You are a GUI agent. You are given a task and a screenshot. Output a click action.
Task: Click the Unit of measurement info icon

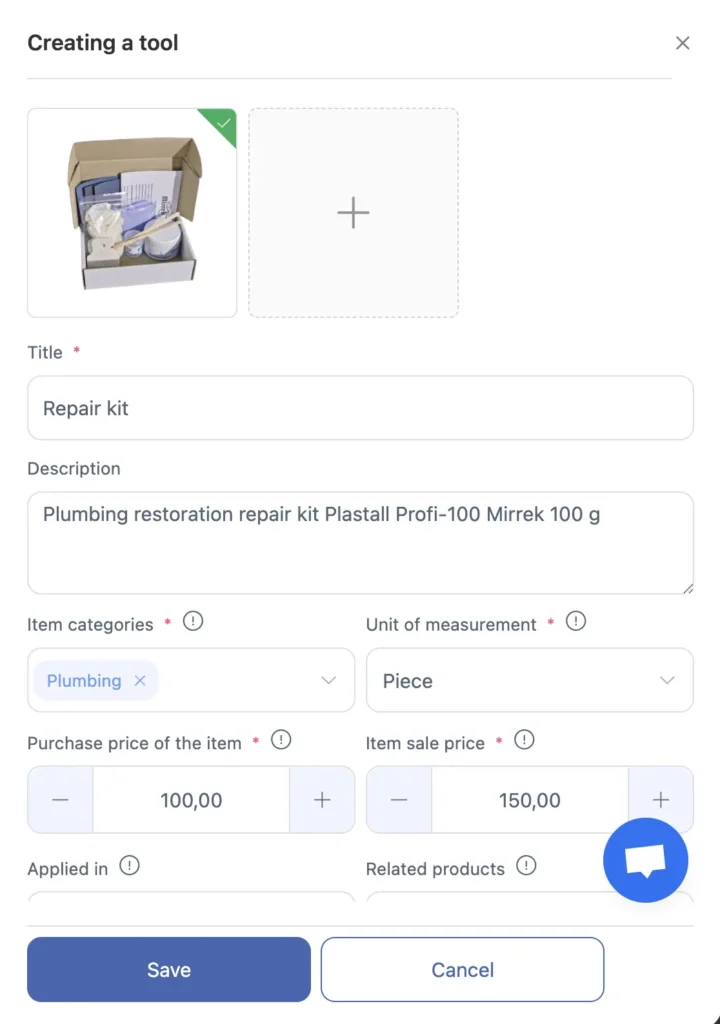click(x=575, y=621)
